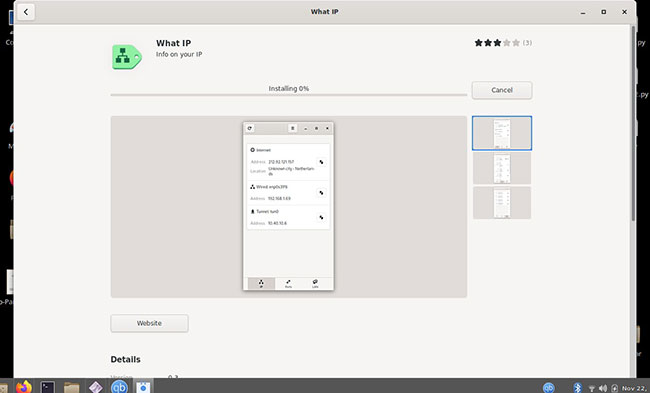
Task: Launch Firefox from the taskbar
Action: tap(24, 387)
